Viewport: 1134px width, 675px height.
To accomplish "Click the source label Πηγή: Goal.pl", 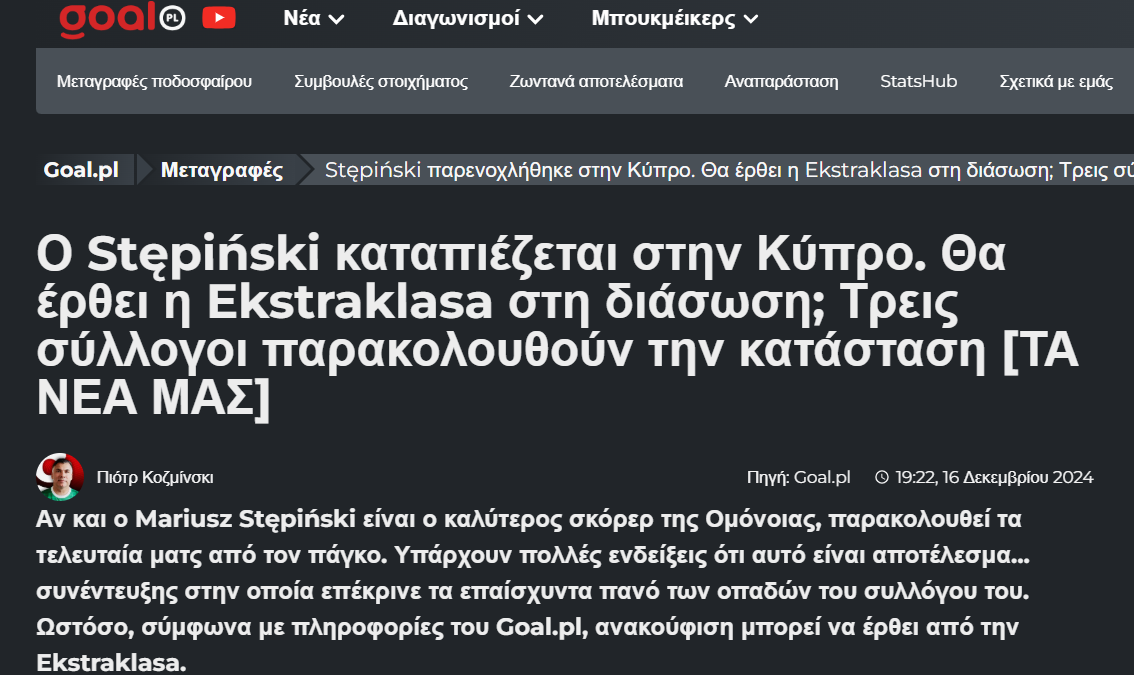I will [x=798, y=477].
